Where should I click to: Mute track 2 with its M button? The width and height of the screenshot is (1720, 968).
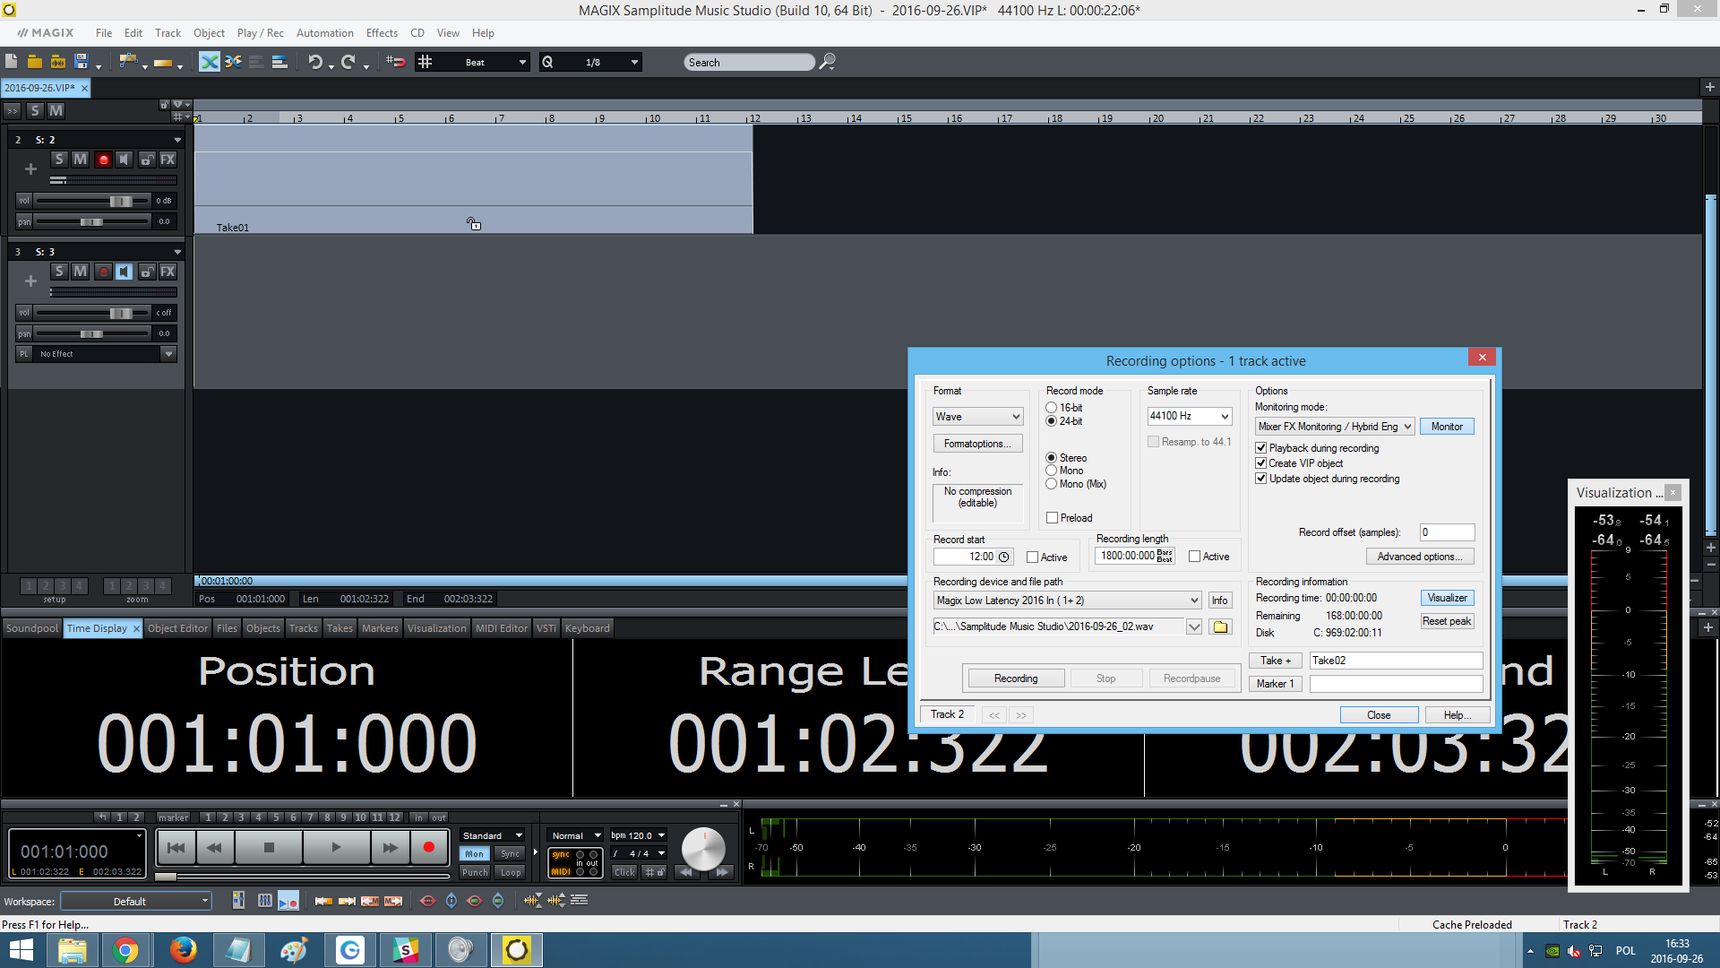80,159
